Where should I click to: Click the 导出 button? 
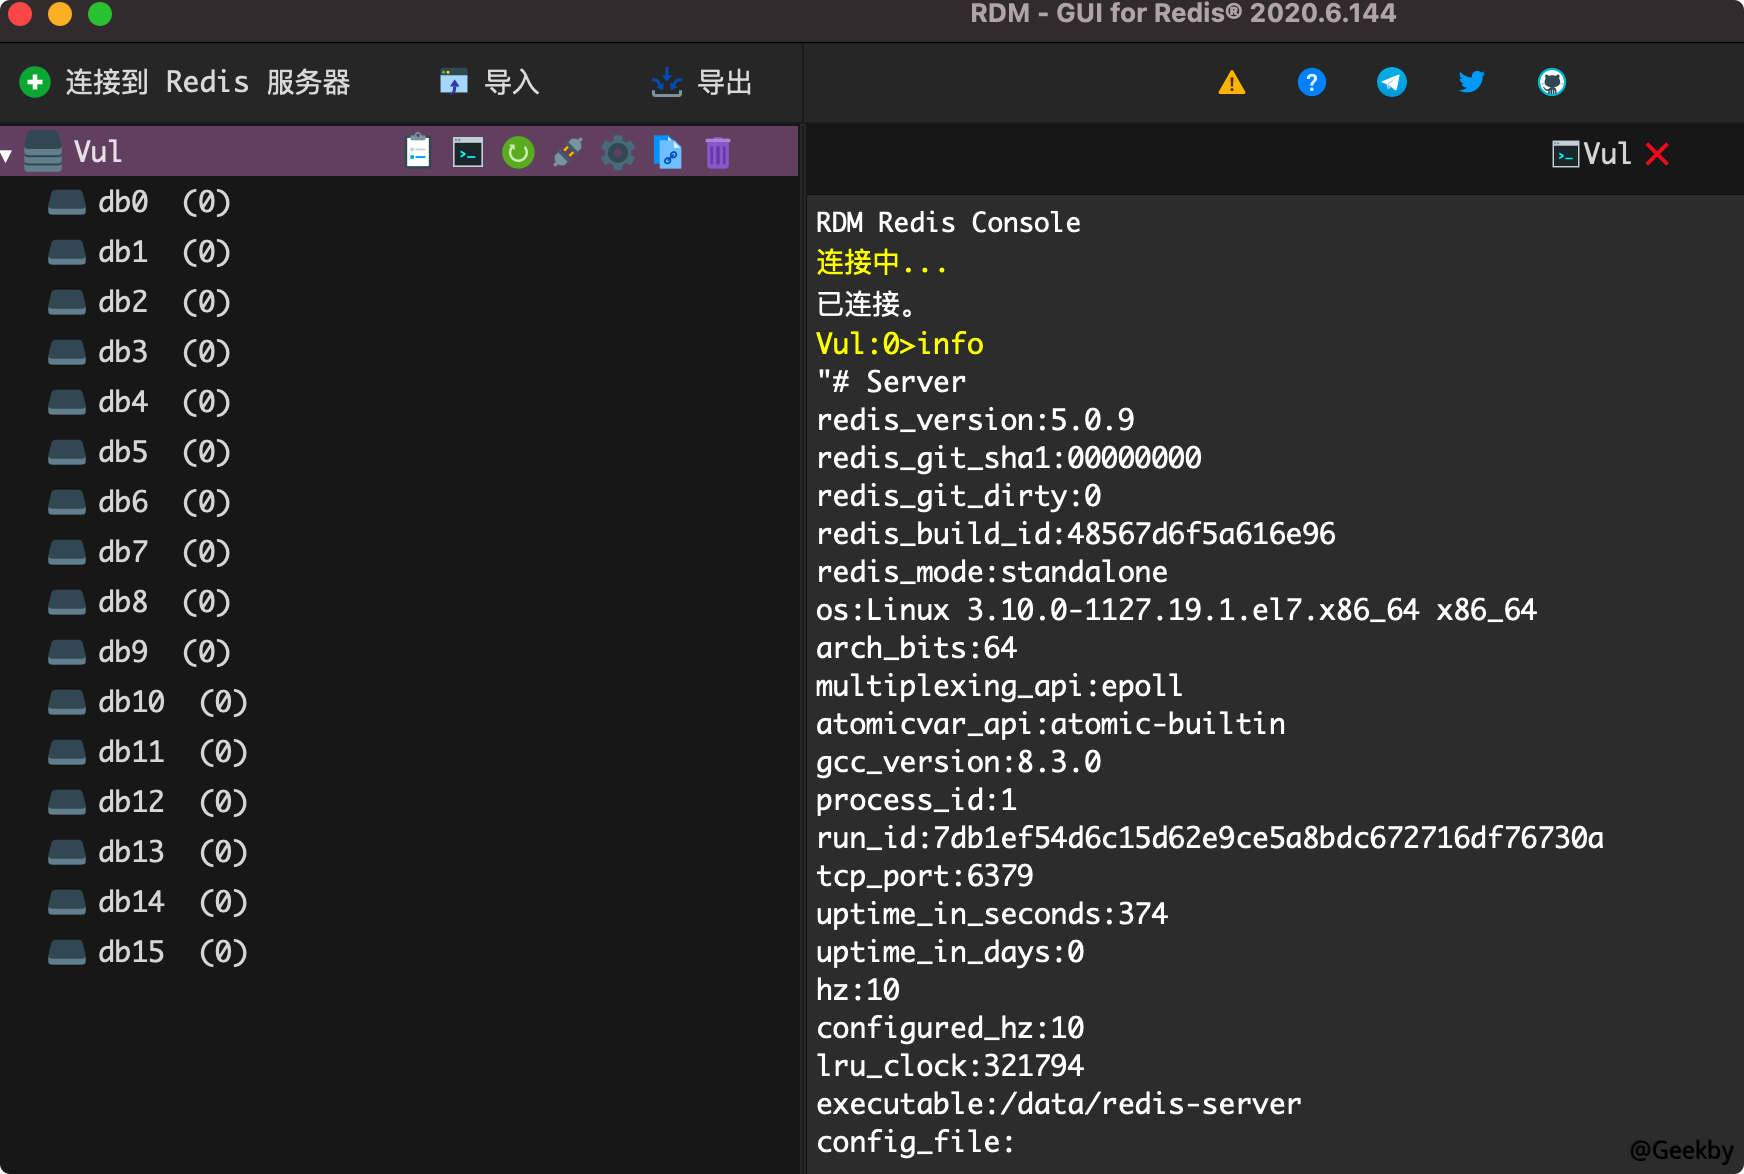[x=701, y=82]
